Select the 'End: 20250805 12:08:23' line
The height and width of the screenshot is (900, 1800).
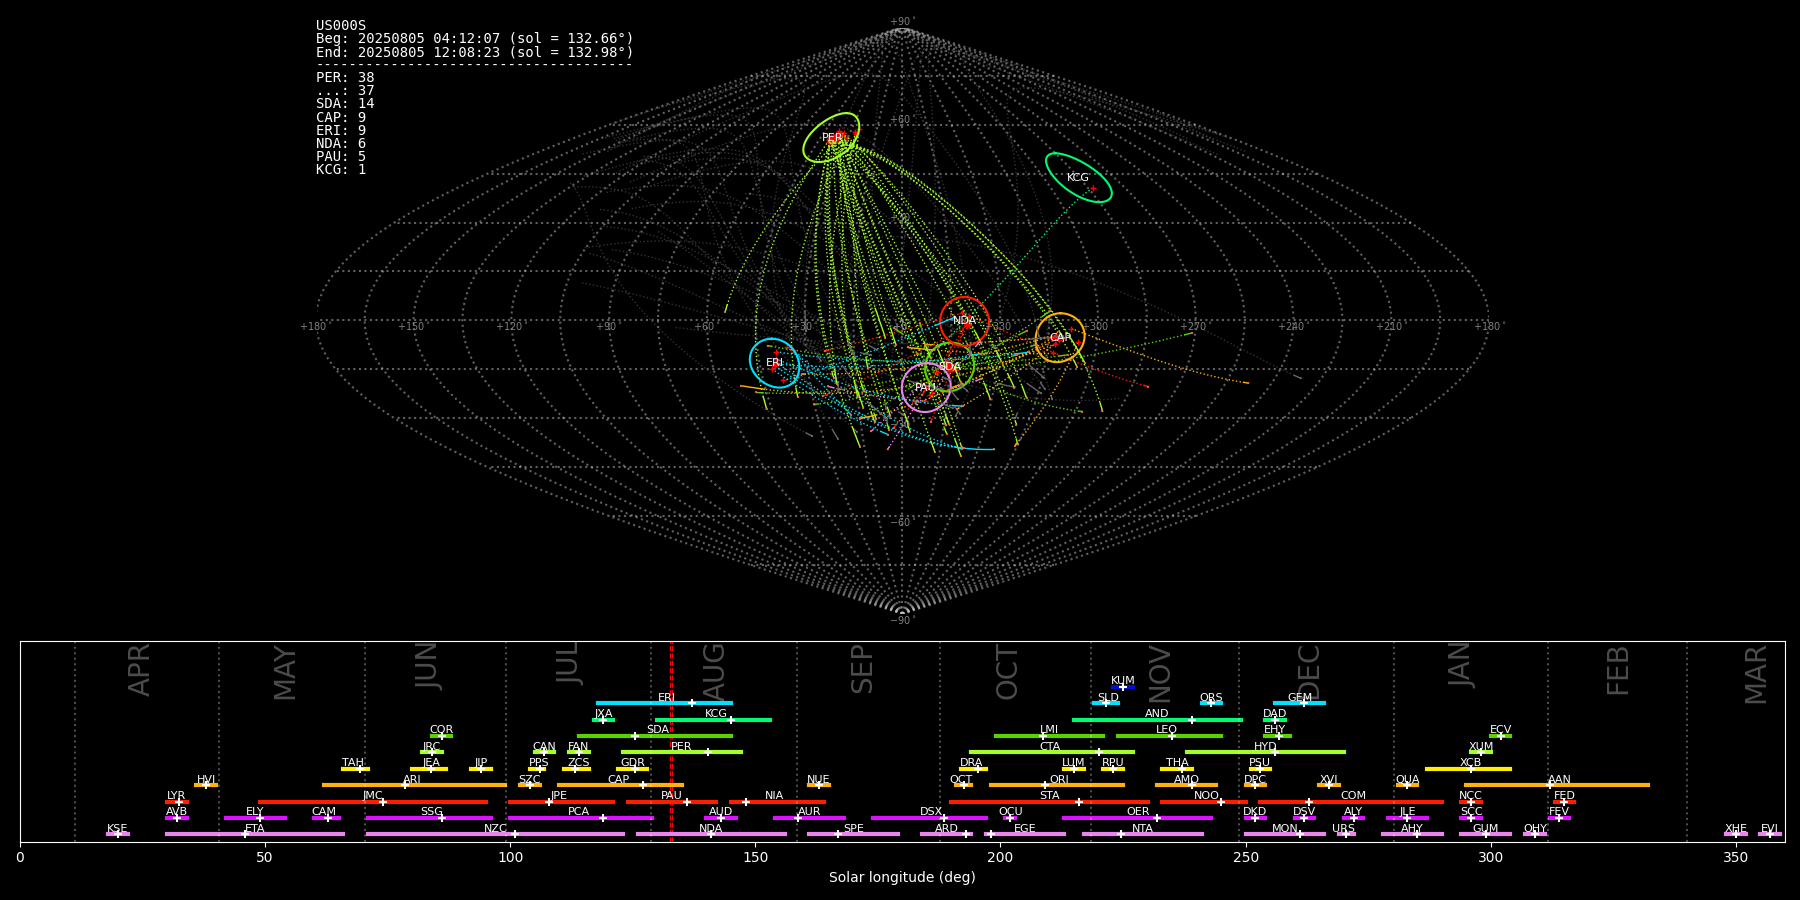[475, 52]
